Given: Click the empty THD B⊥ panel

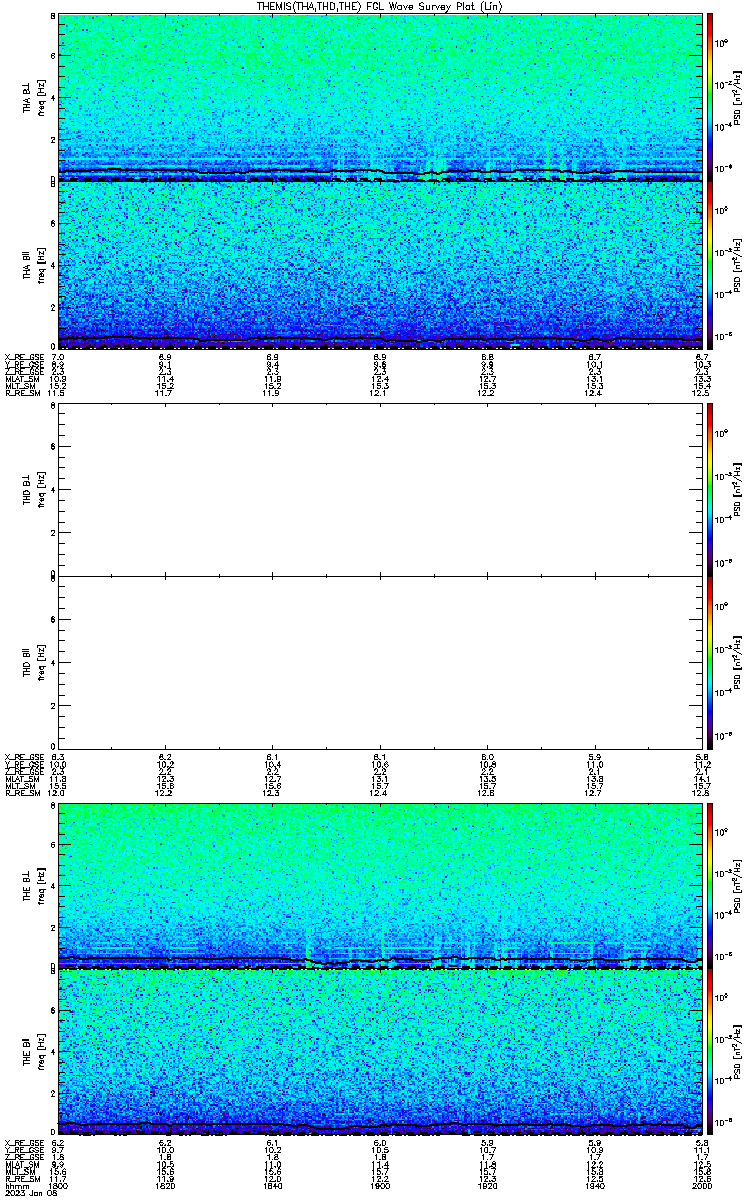Looking at the screenshot, I should 380,491.
